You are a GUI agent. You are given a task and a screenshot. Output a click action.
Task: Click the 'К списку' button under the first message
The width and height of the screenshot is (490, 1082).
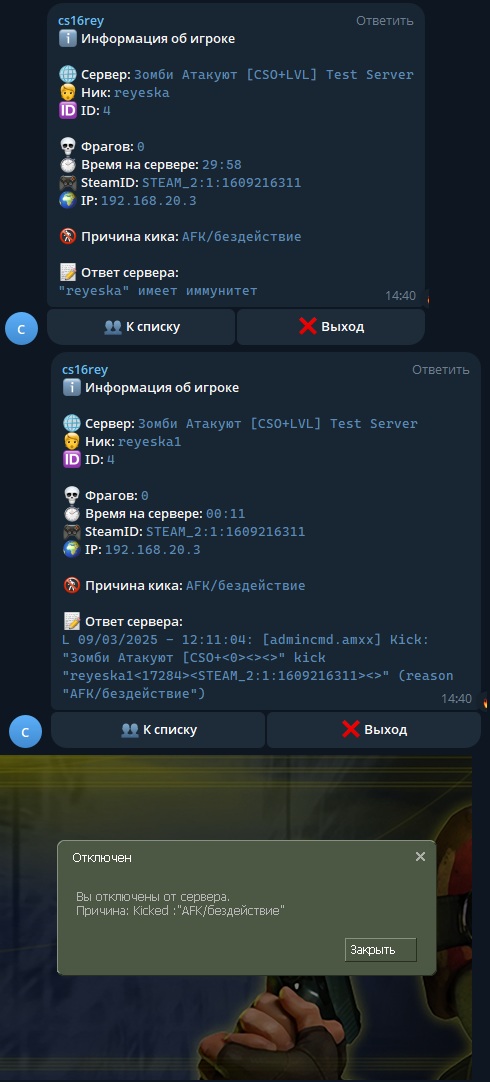point(141,326)
